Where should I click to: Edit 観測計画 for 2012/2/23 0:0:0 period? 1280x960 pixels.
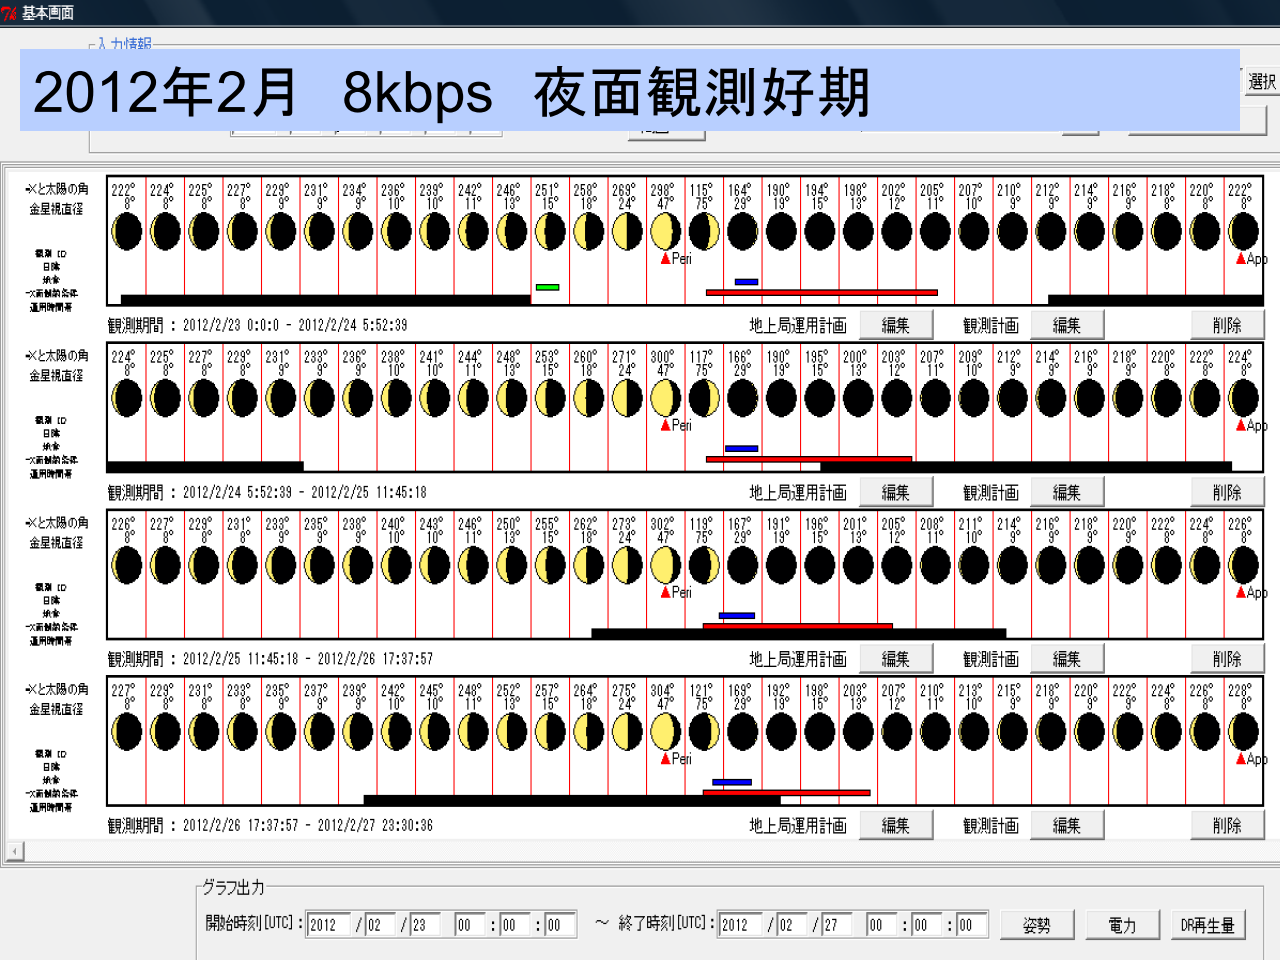(1067, 325)
